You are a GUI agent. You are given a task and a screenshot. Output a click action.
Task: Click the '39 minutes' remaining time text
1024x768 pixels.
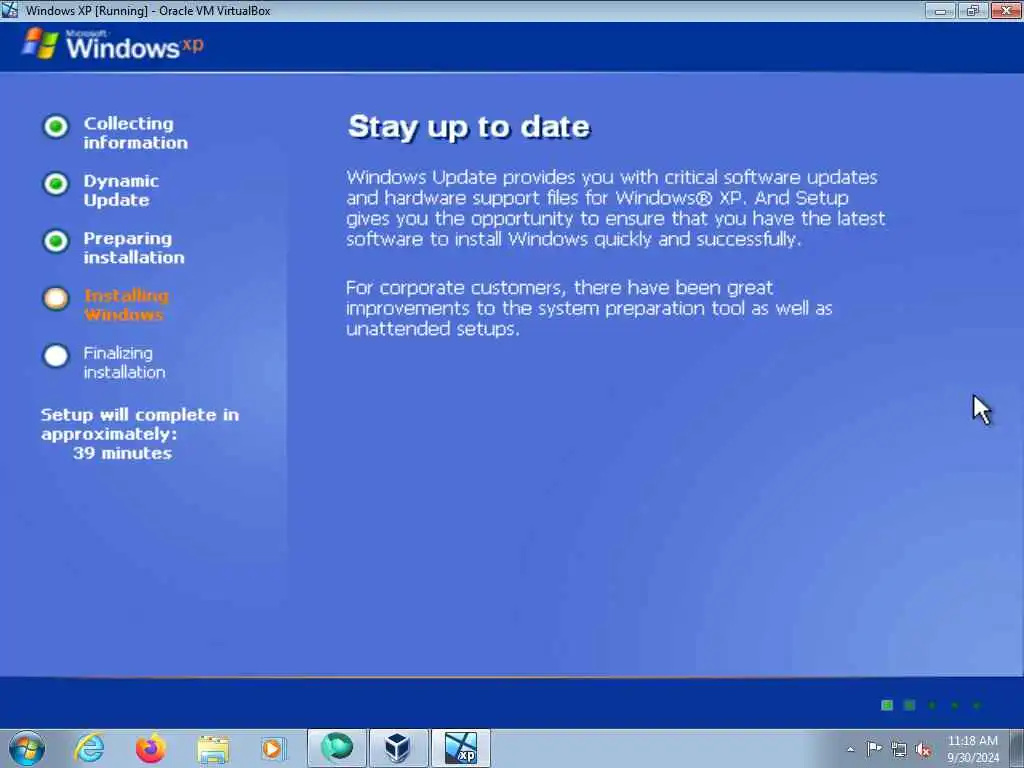point(122,453)
